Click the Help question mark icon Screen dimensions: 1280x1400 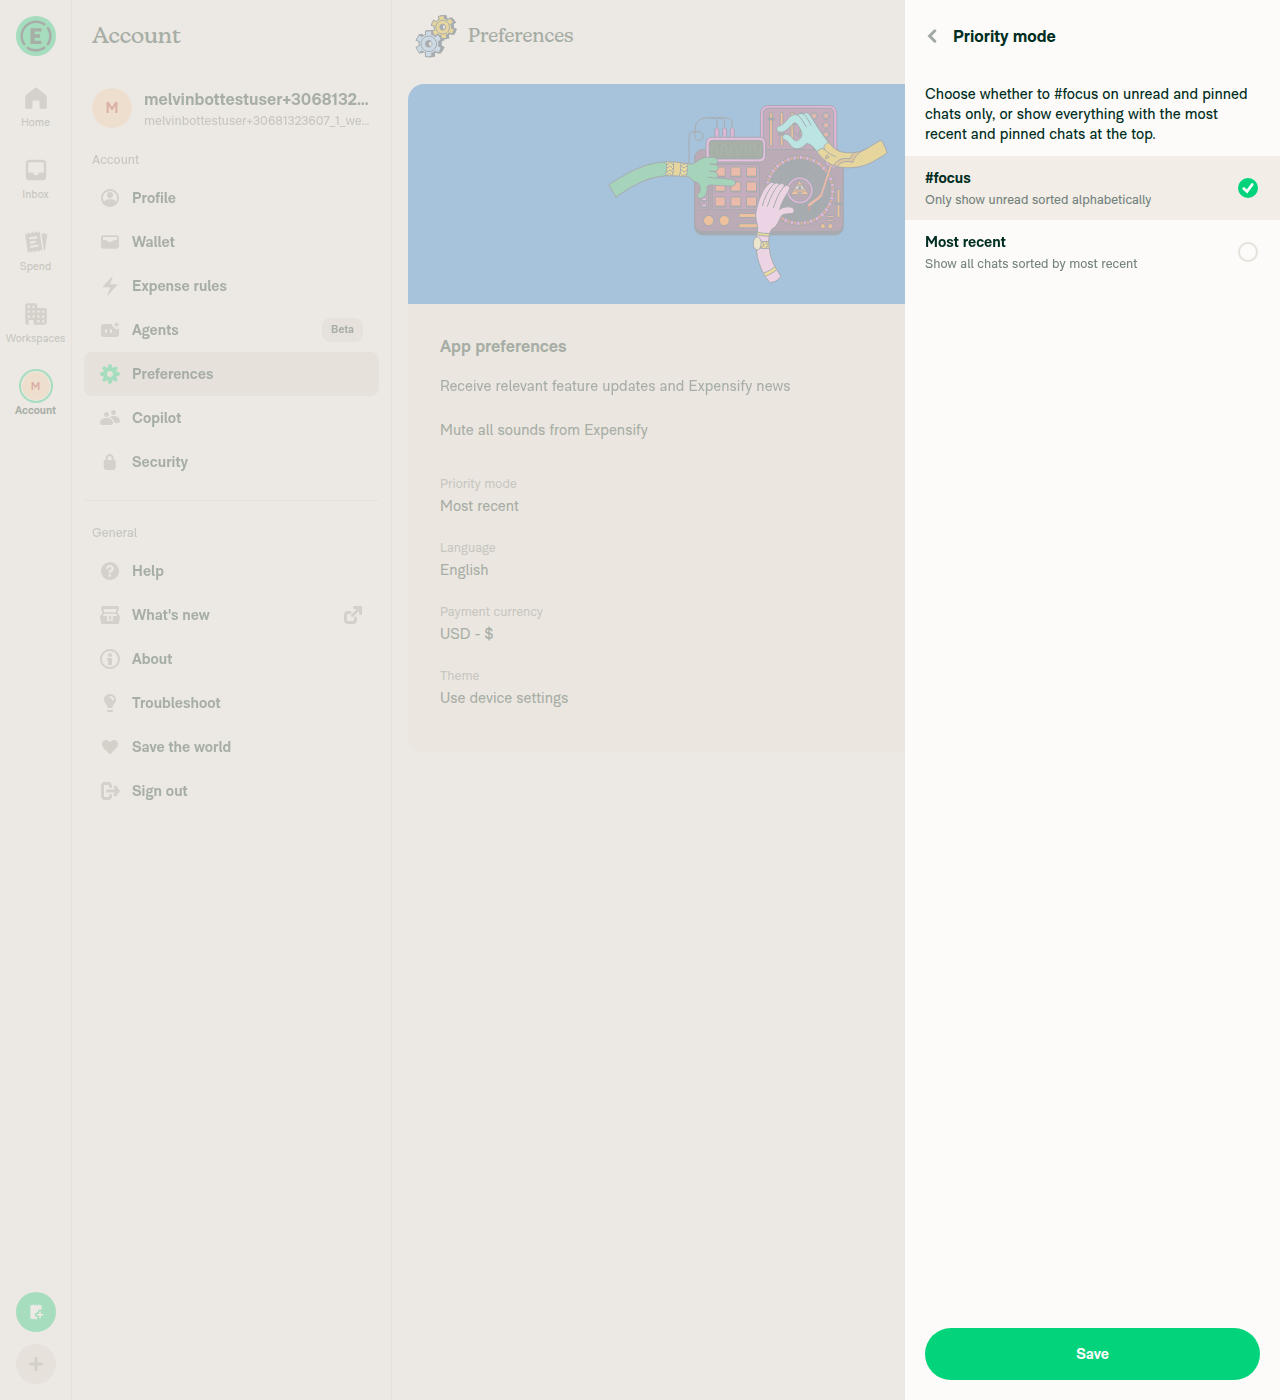[110, 571]
